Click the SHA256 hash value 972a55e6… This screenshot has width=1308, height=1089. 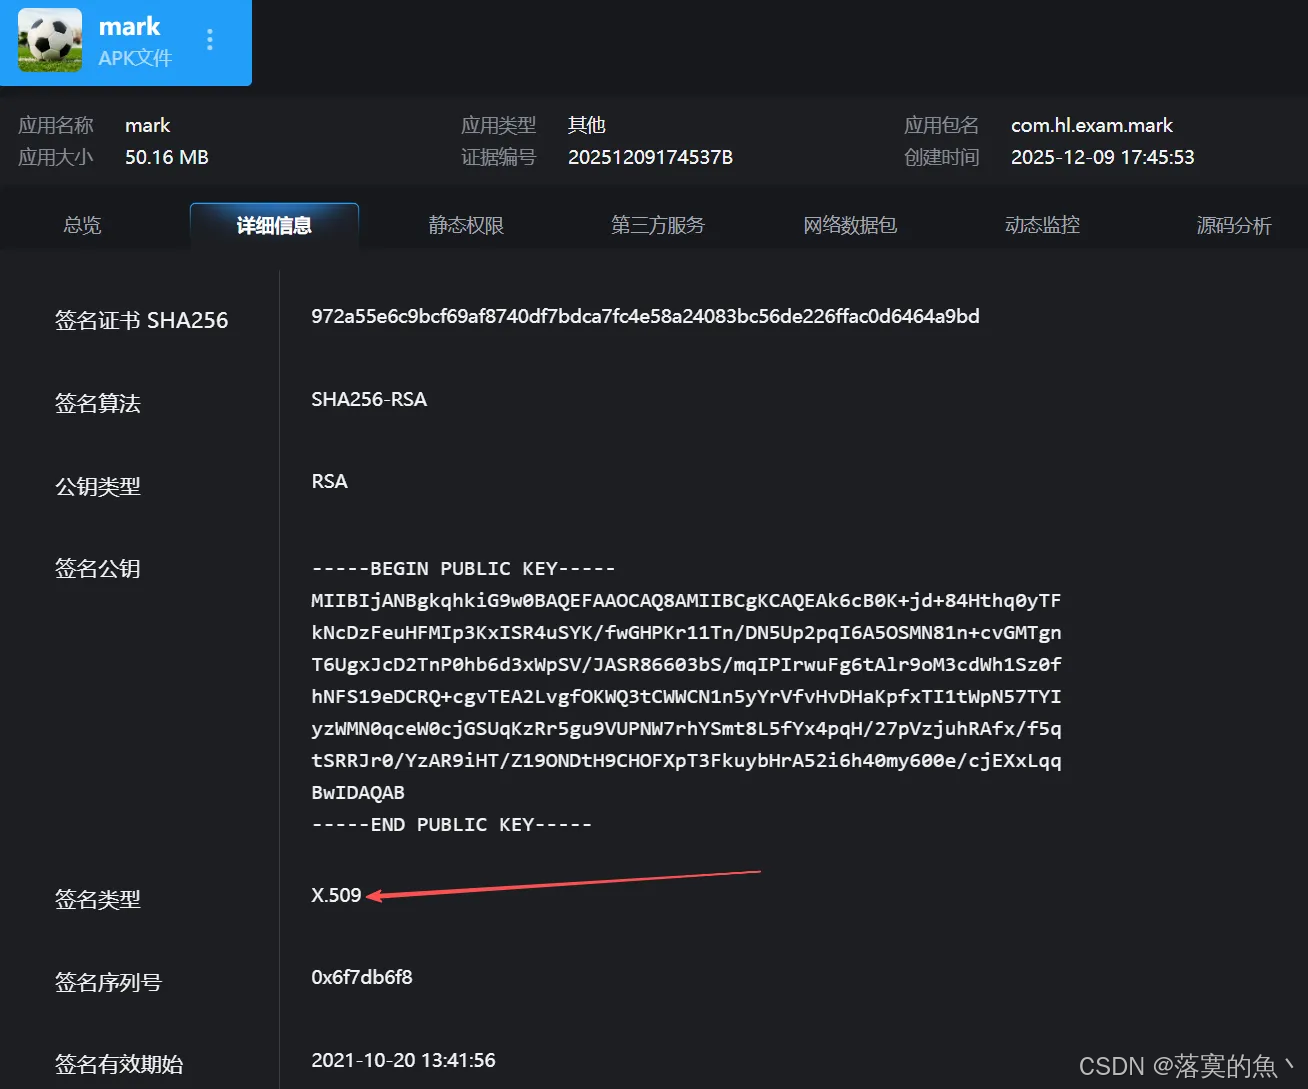[x=645, y=316]
